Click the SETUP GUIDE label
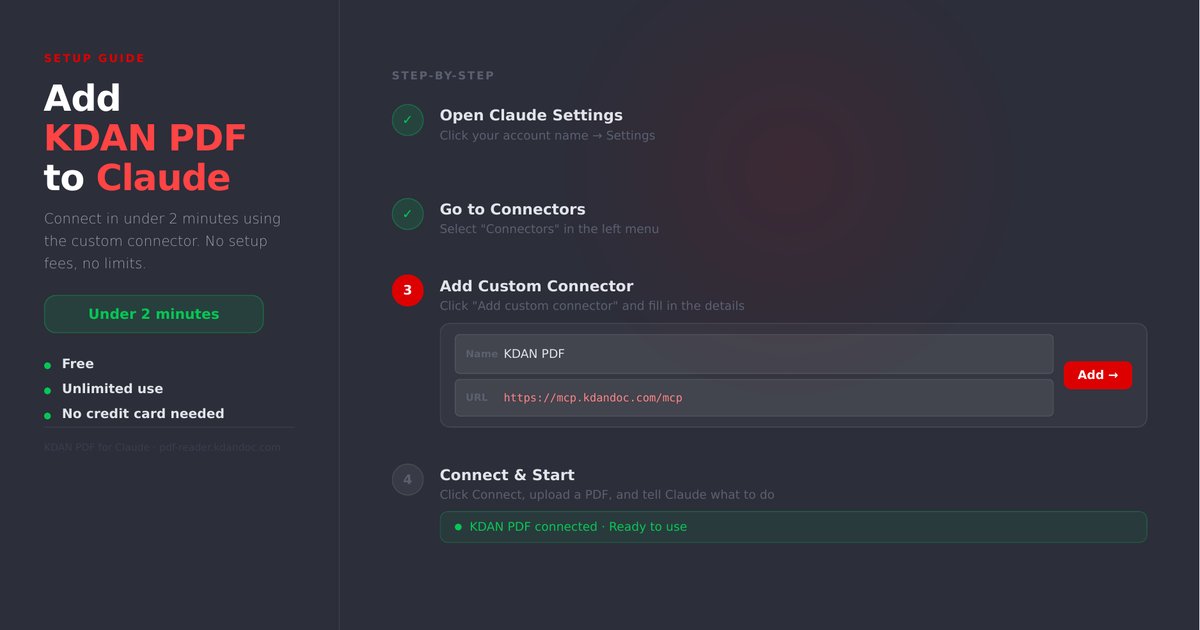Image resolution: width=1200 pixels, height=630 pixels. (x=95, y=58)
